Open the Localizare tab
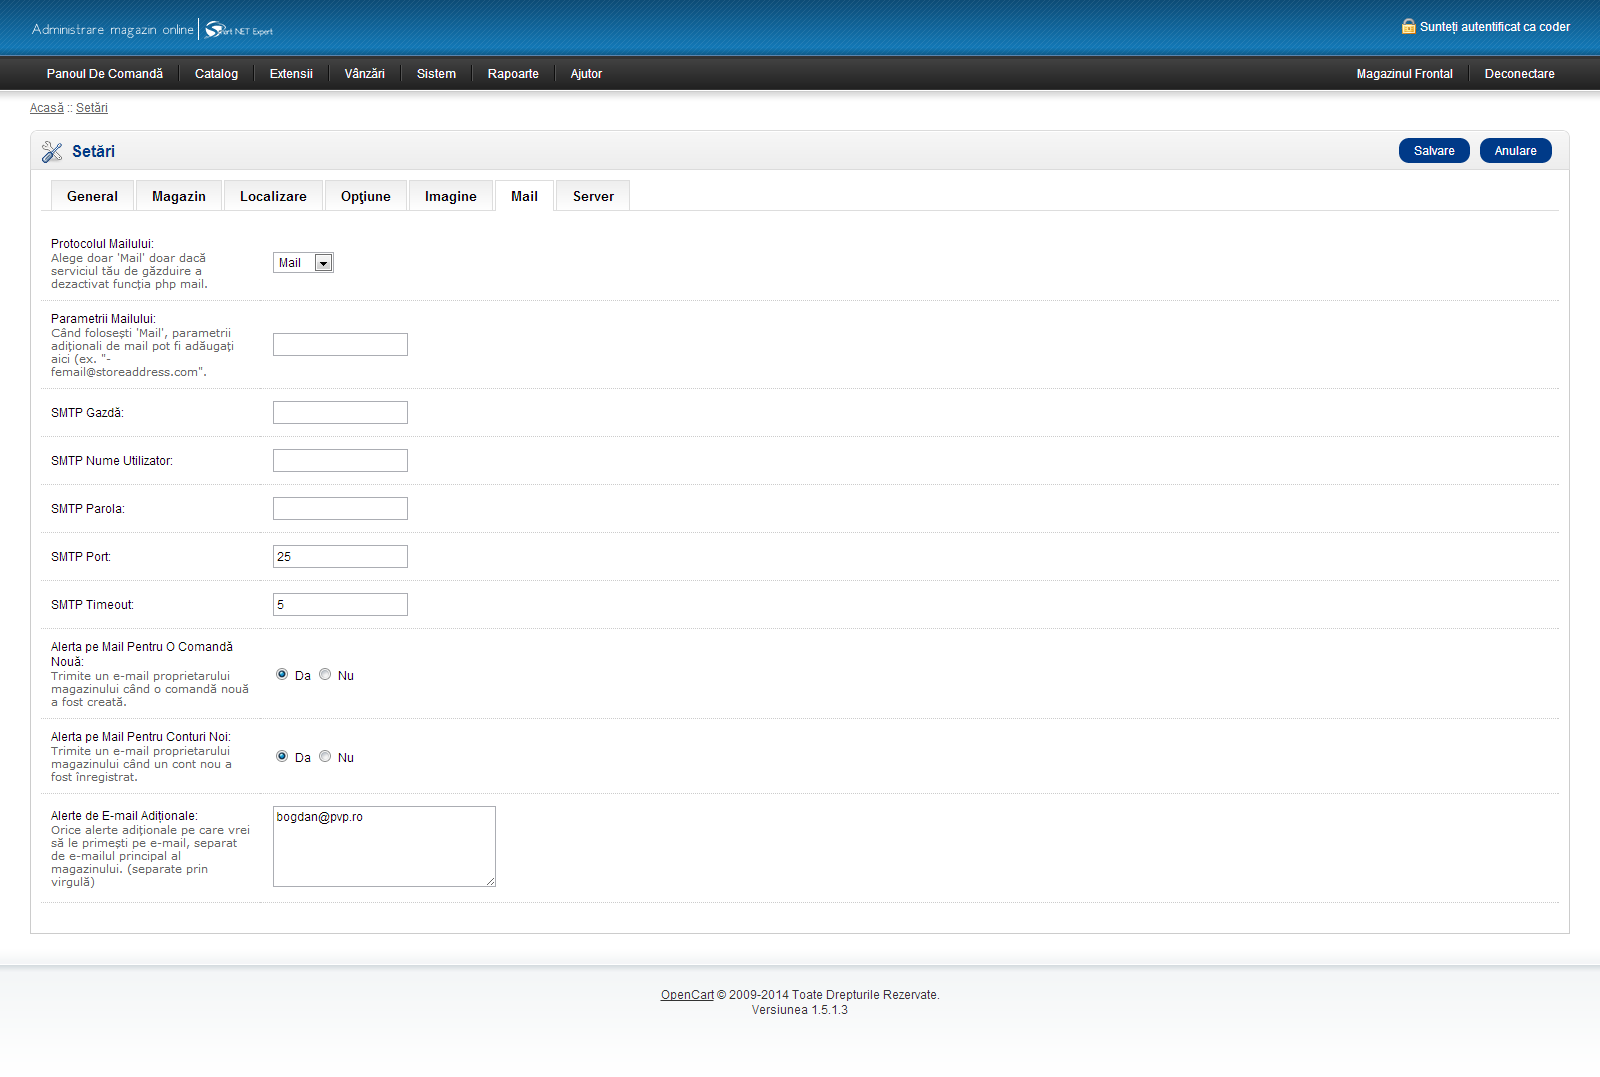1600x1077 pixels. (273, 197)
